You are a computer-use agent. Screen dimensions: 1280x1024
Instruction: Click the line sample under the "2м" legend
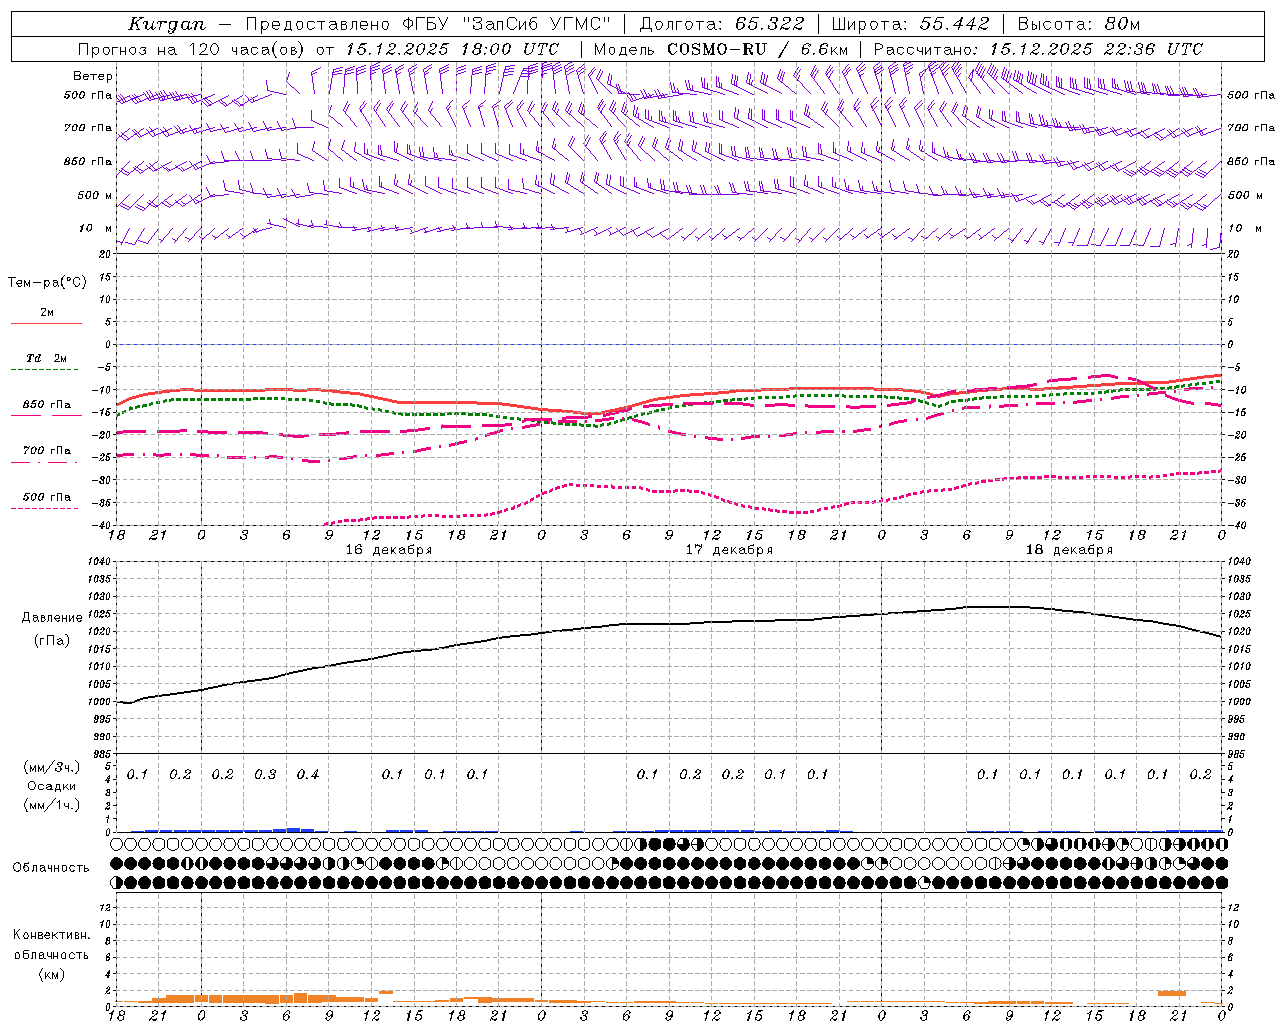pyautogui.click(x=46, y=323)
